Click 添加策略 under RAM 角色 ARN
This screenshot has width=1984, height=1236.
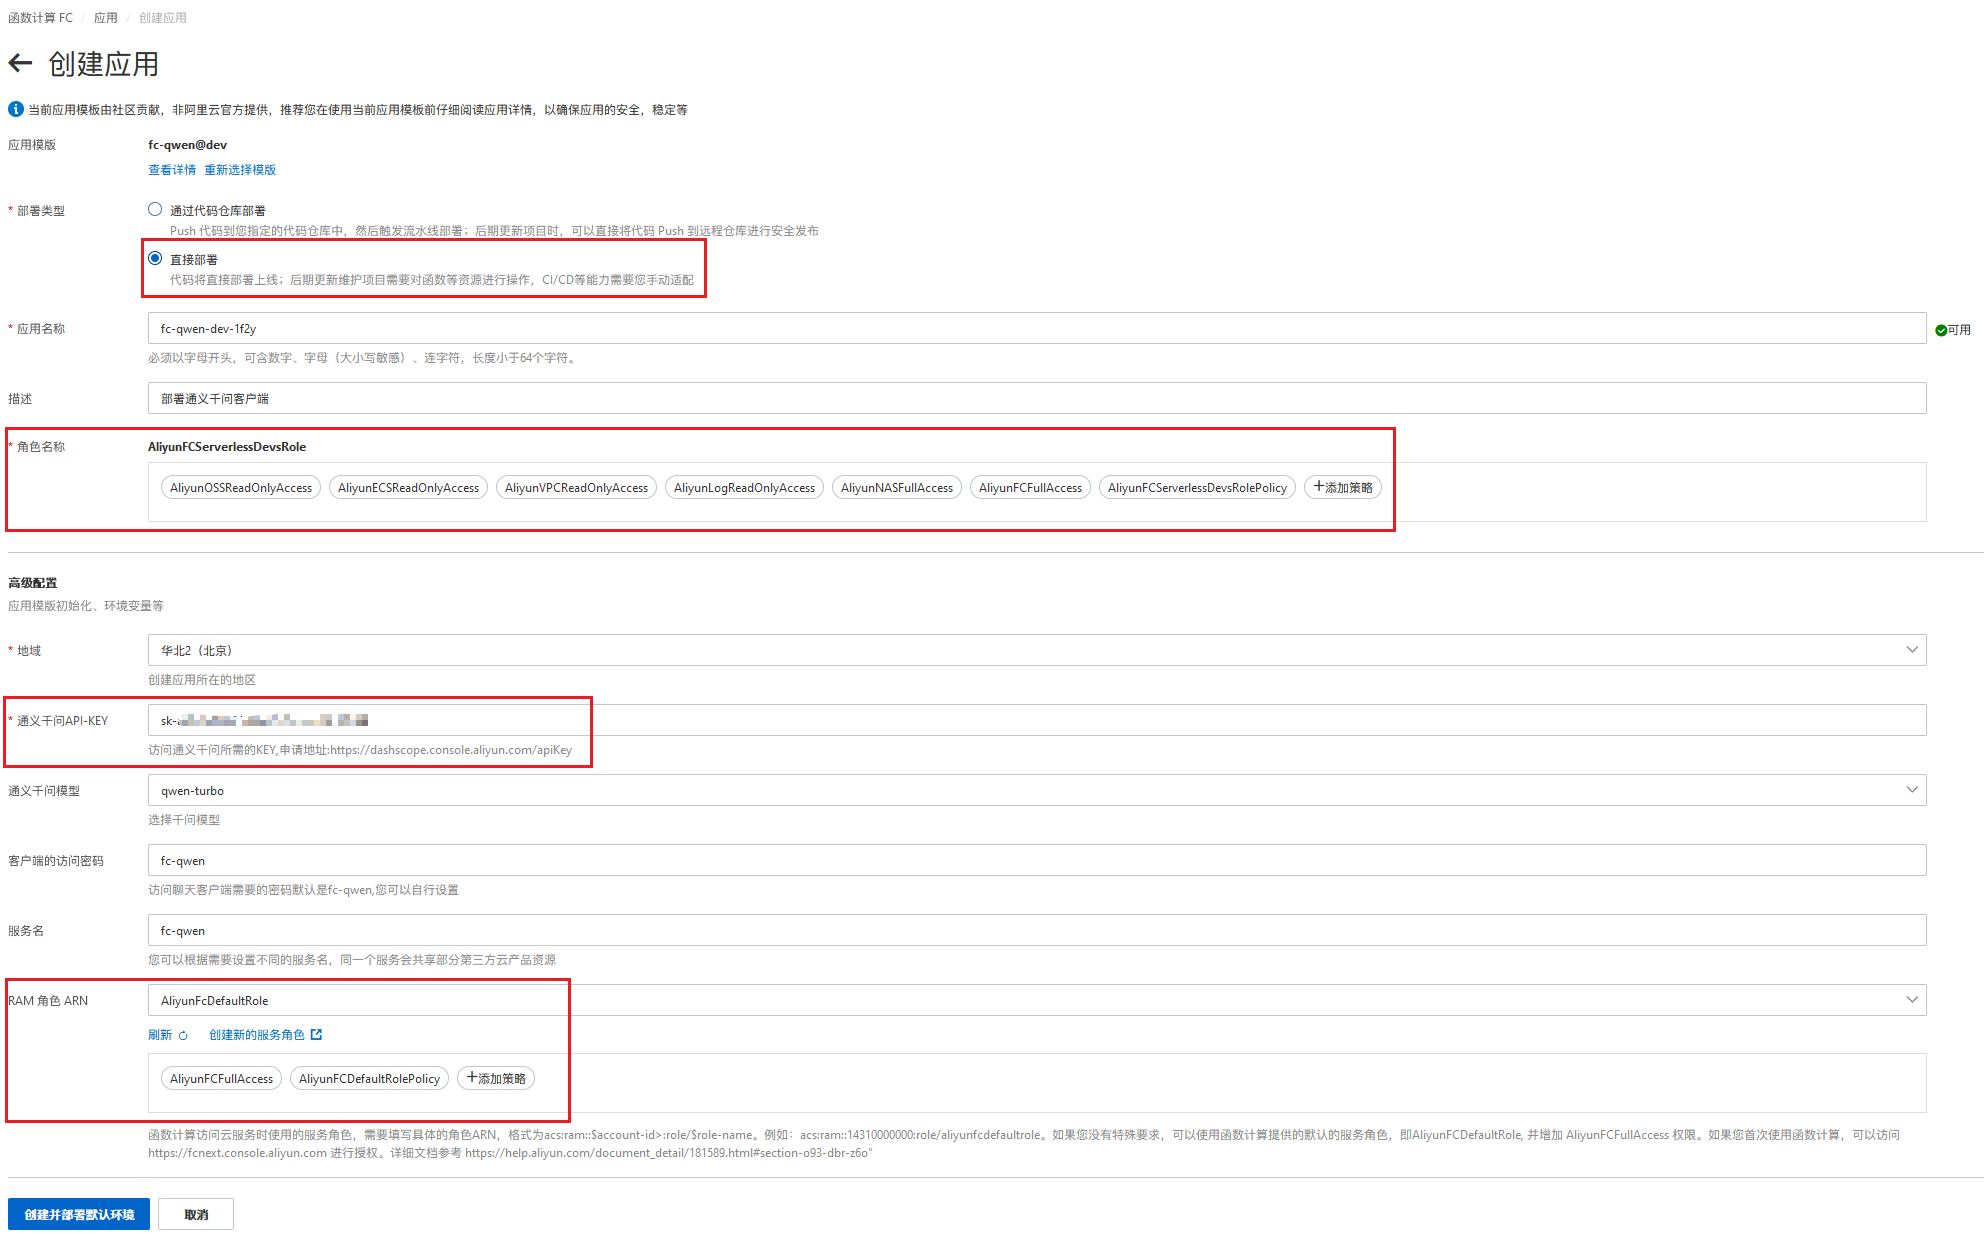point(496,1079)
